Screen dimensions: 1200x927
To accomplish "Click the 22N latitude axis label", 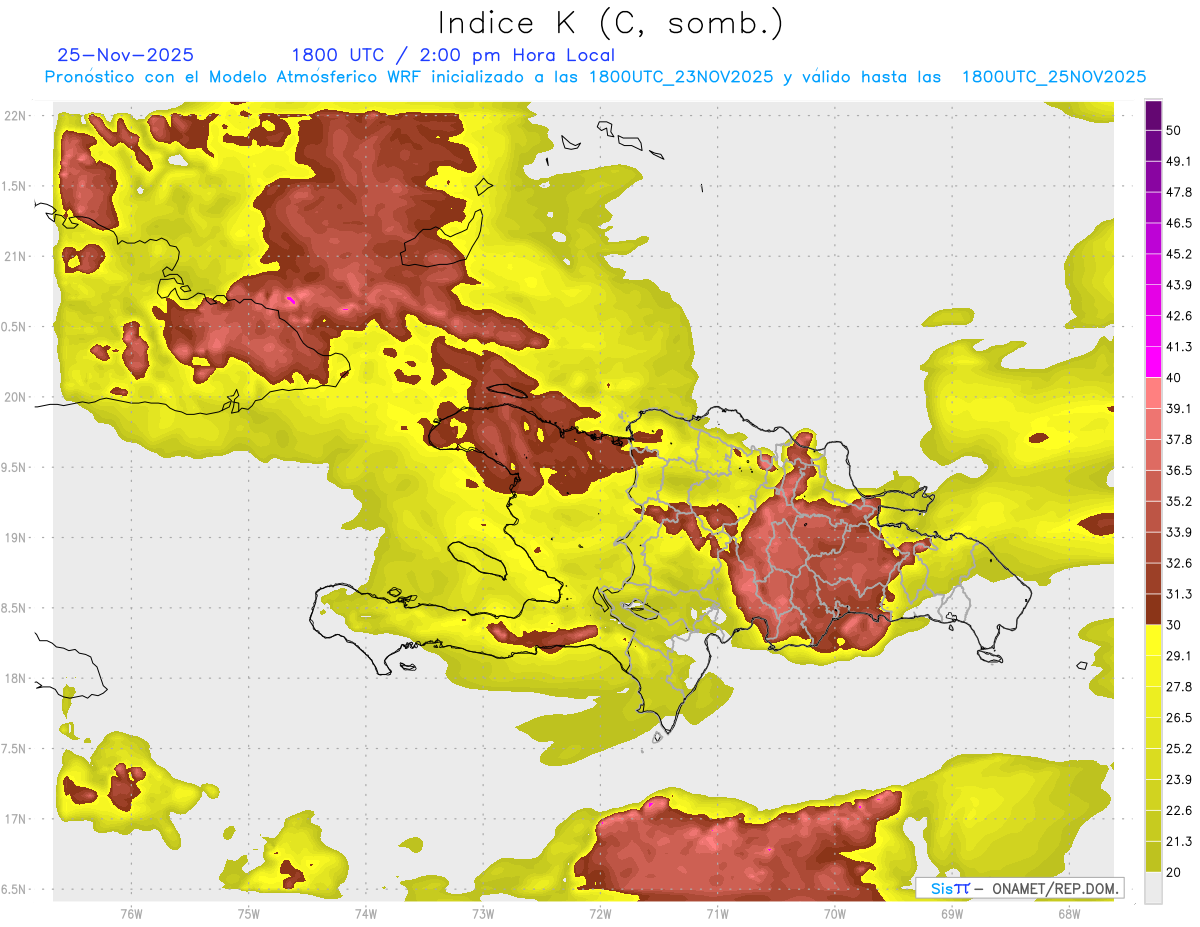I will [x=15, y=116].
